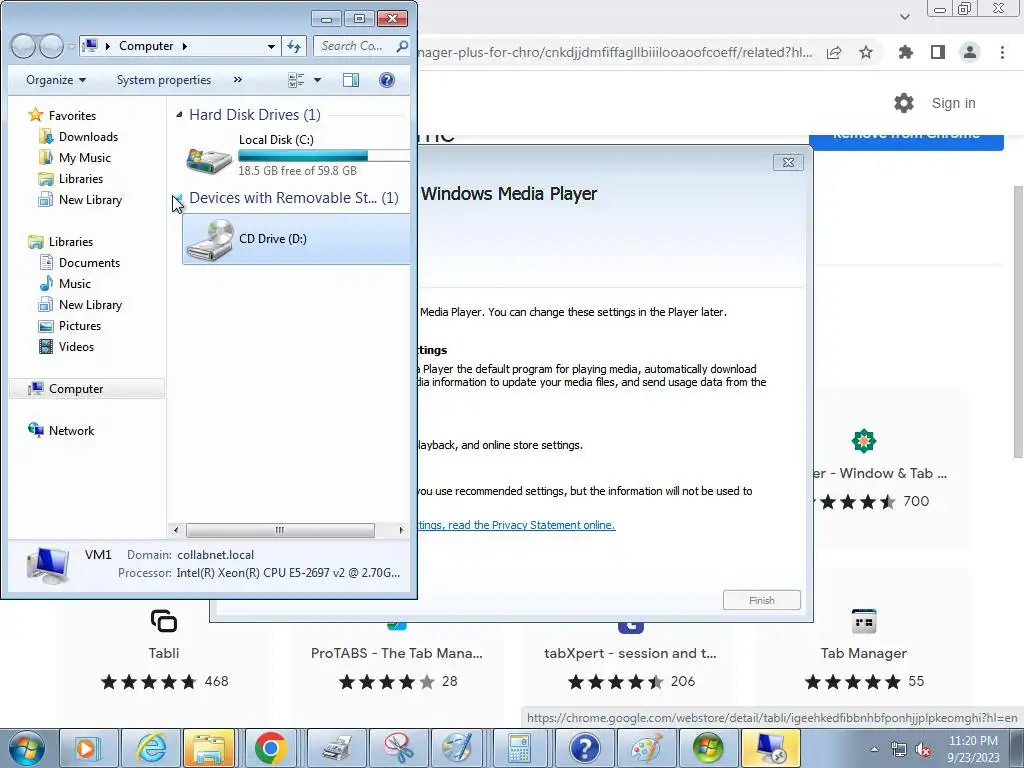Click the Chrome address bar URL
The width and height of the screenshot is (1024, 768).
[615, 52]
